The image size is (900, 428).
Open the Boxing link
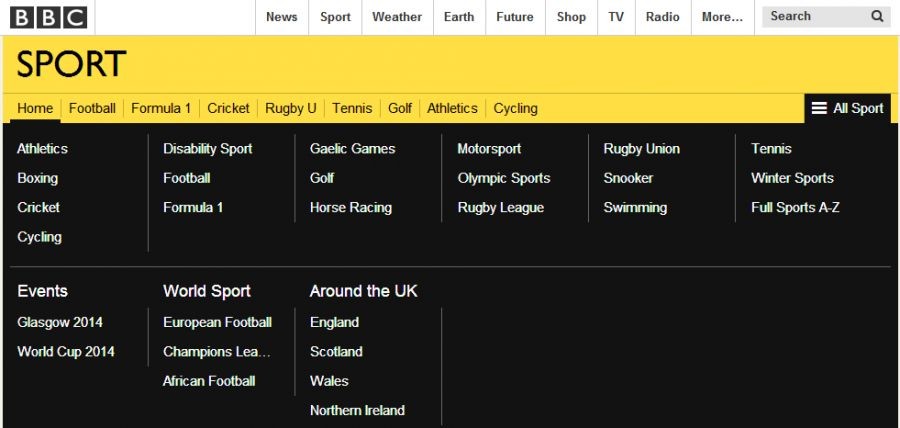click(37, 178)
